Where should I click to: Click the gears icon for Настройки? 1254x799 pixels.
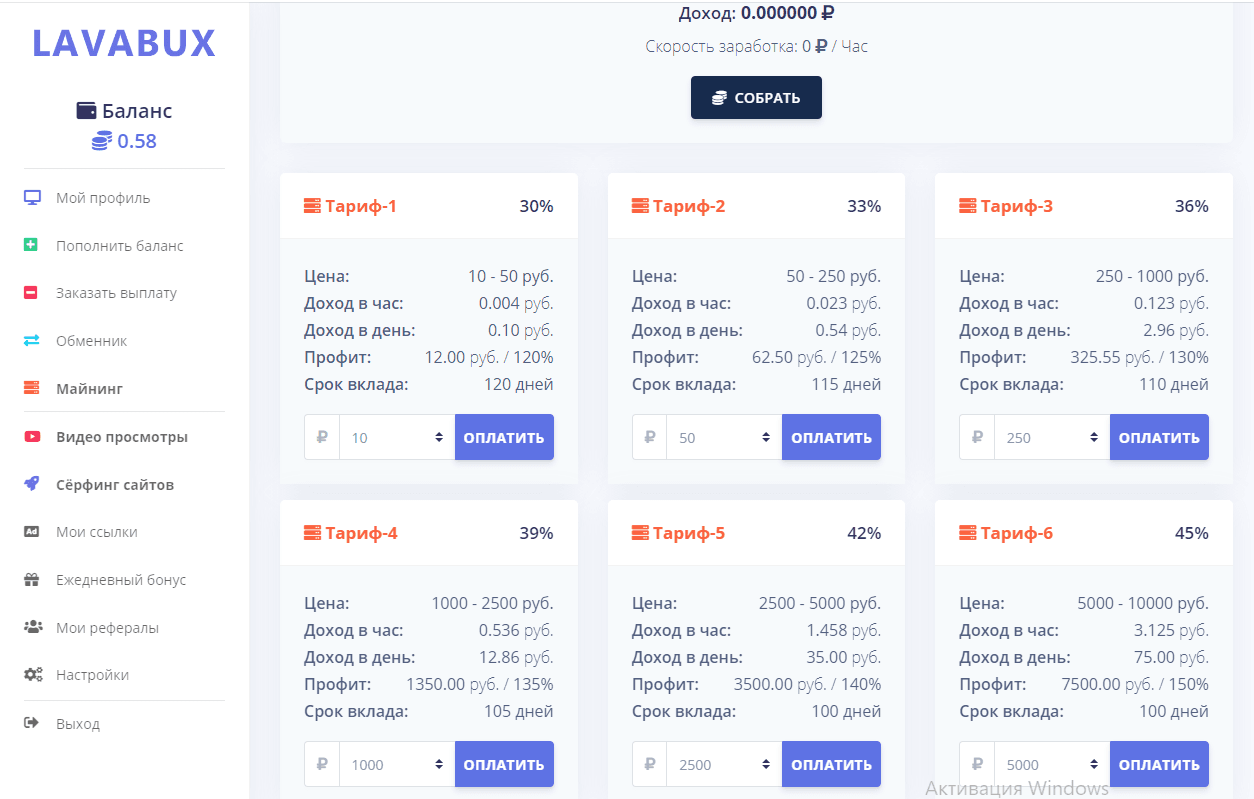click(33, 675)
